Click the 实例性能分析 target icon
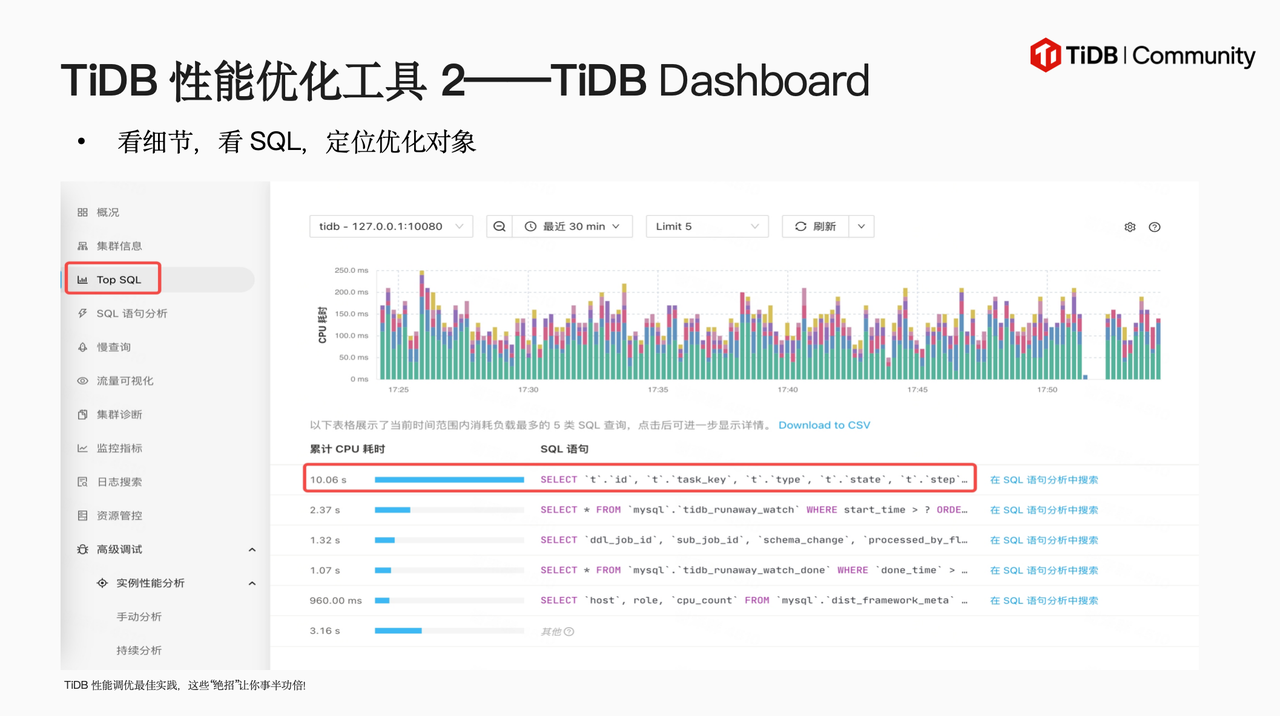Image resolution: width=1280 pixels, height=716 pixels. point(102,583)
